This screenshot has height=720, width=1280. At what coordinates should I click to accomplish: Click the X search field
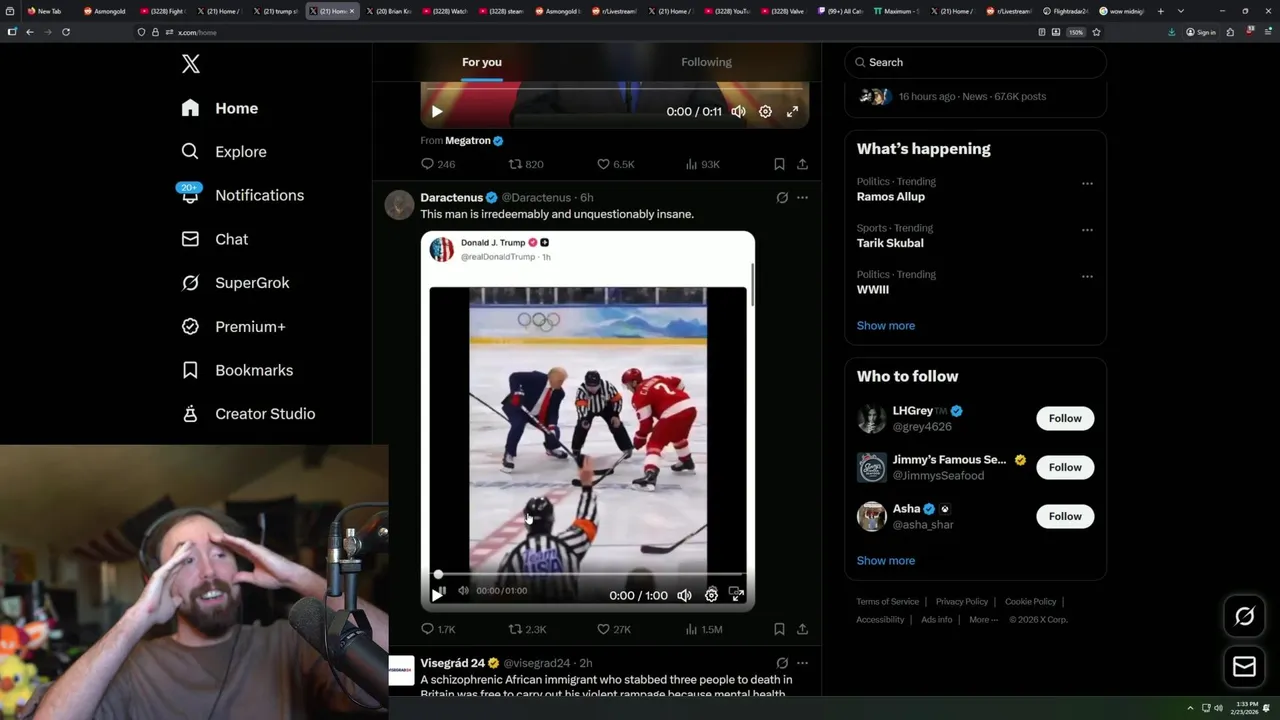click(x=975, y=62)
